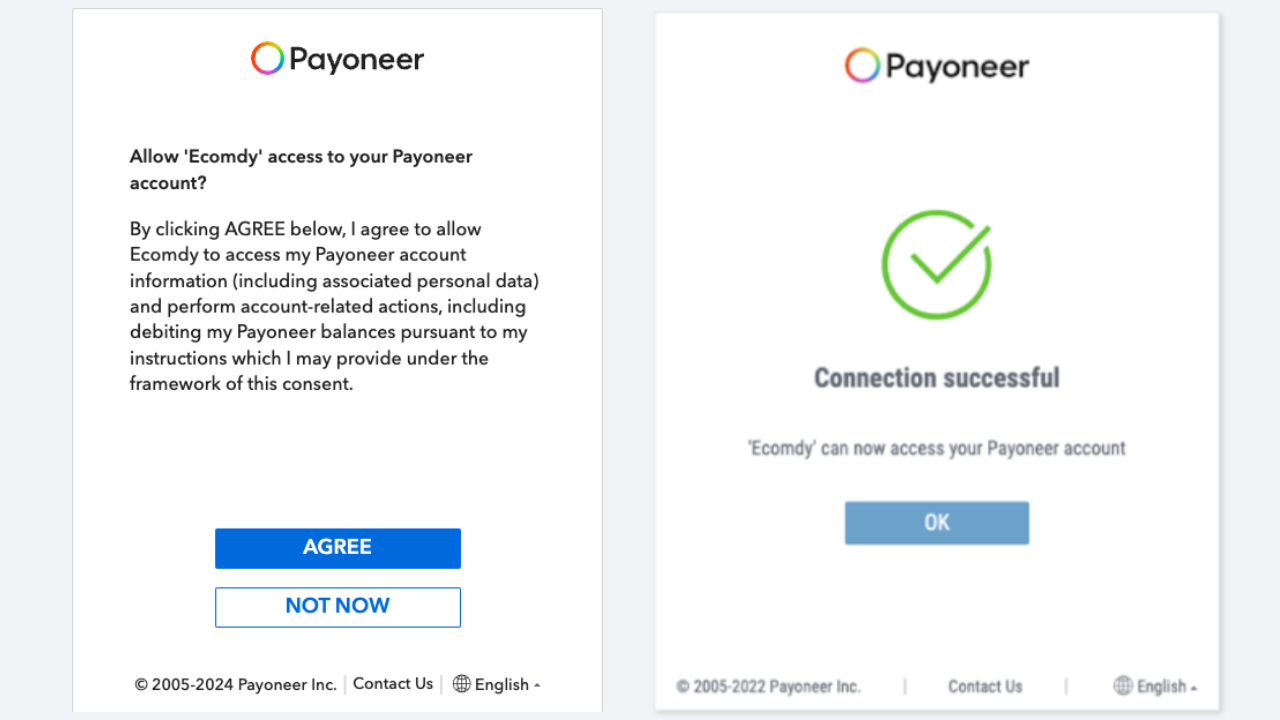Image resolution: width=1280 pixels, height=720 pixels.
Task: Click the globe icon next to English on left page
Action: (x=461, y=684)
